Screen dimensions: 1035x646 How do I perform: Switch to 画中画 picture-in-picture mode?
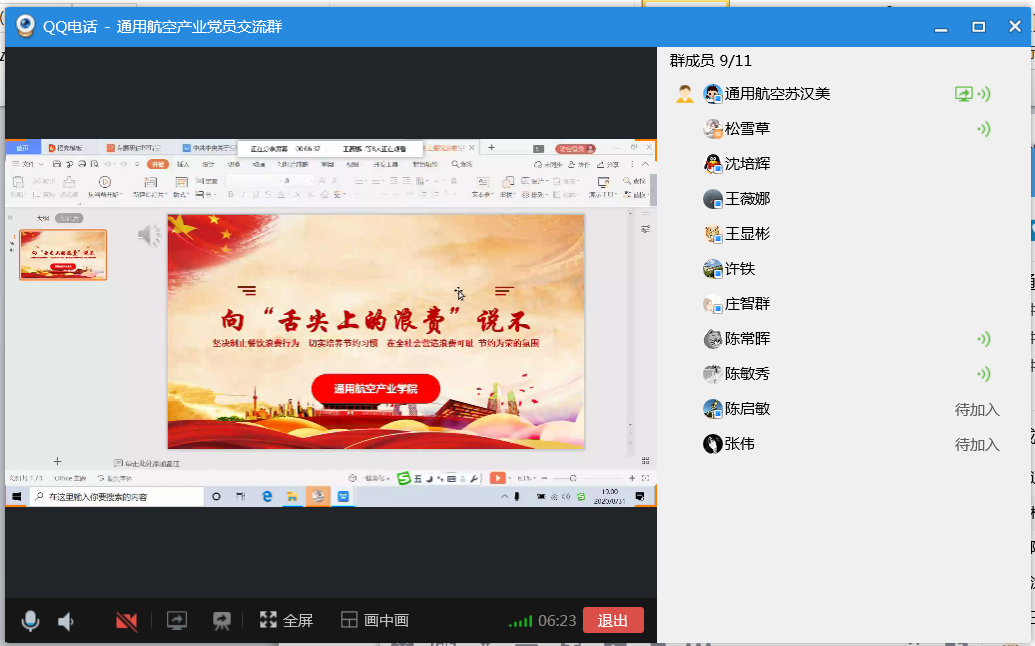(x=375, y=621)
